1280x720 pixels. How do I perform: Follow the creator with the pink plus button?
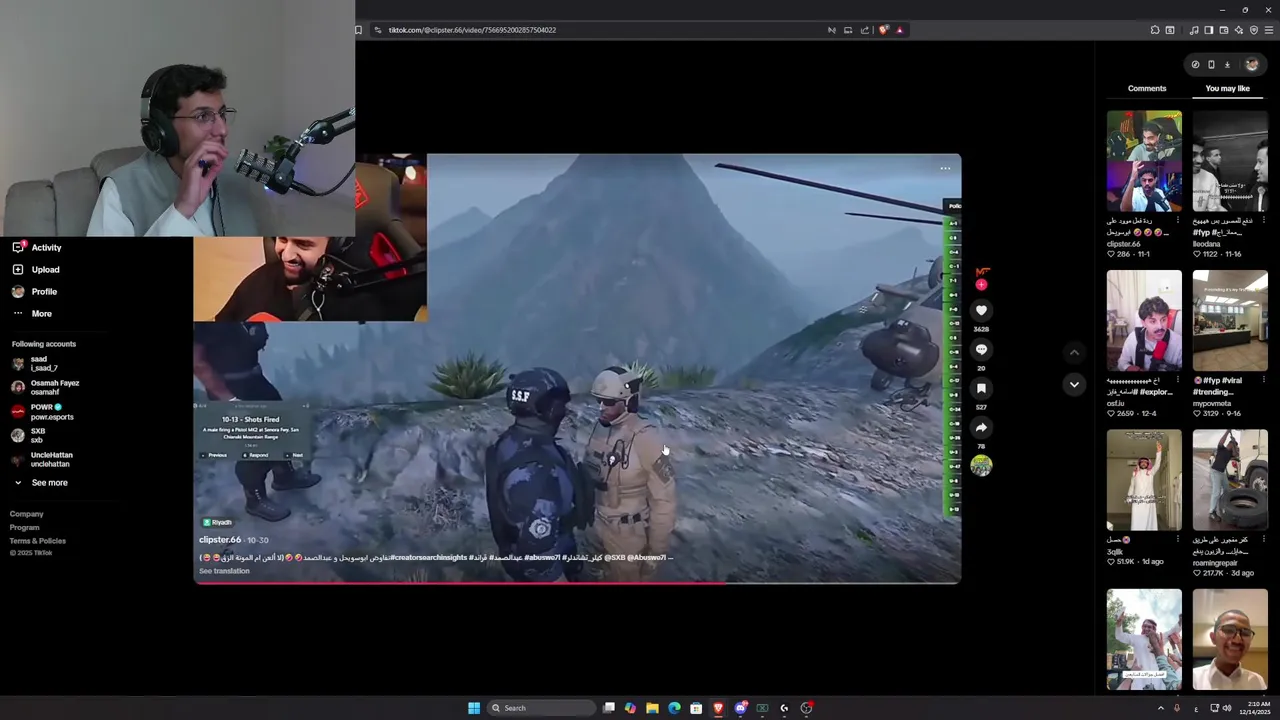click(981, 285)
